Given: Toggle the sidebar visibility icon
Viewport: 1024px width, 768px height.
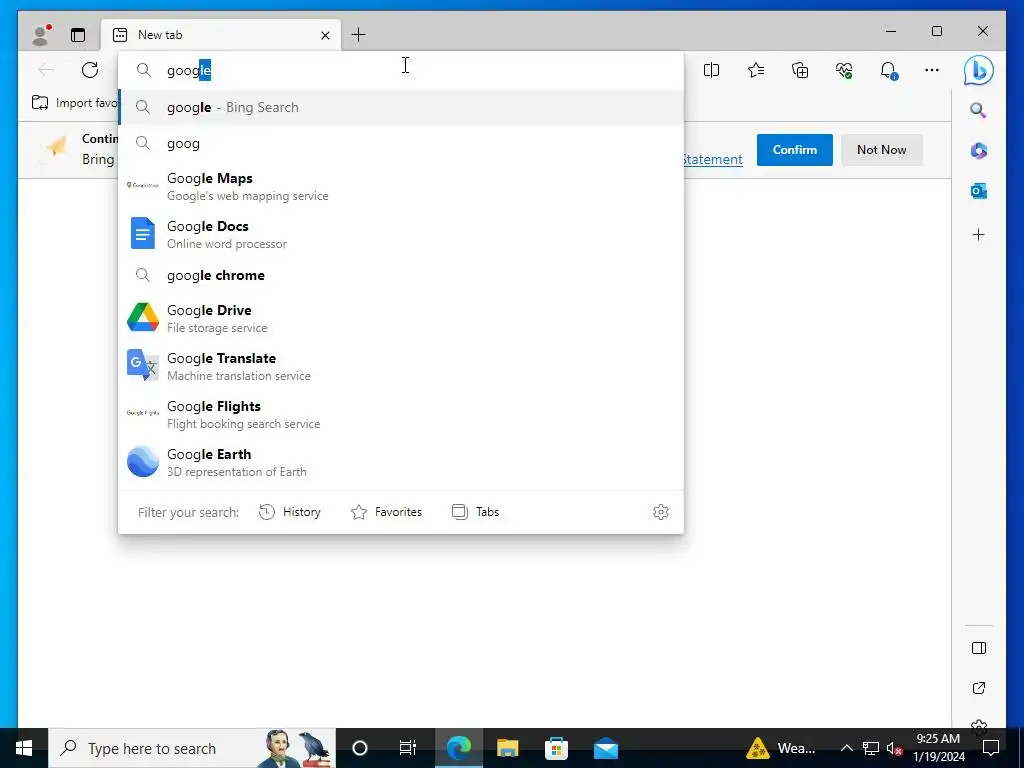Looking at the screenshot, I should [978, 648].
